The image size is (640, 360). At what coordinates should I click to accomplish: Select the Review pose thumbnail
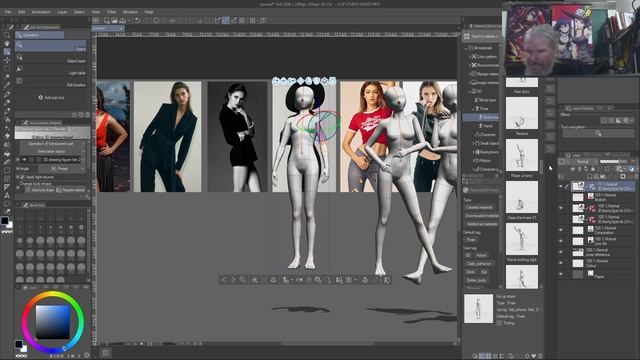point(522,113)
